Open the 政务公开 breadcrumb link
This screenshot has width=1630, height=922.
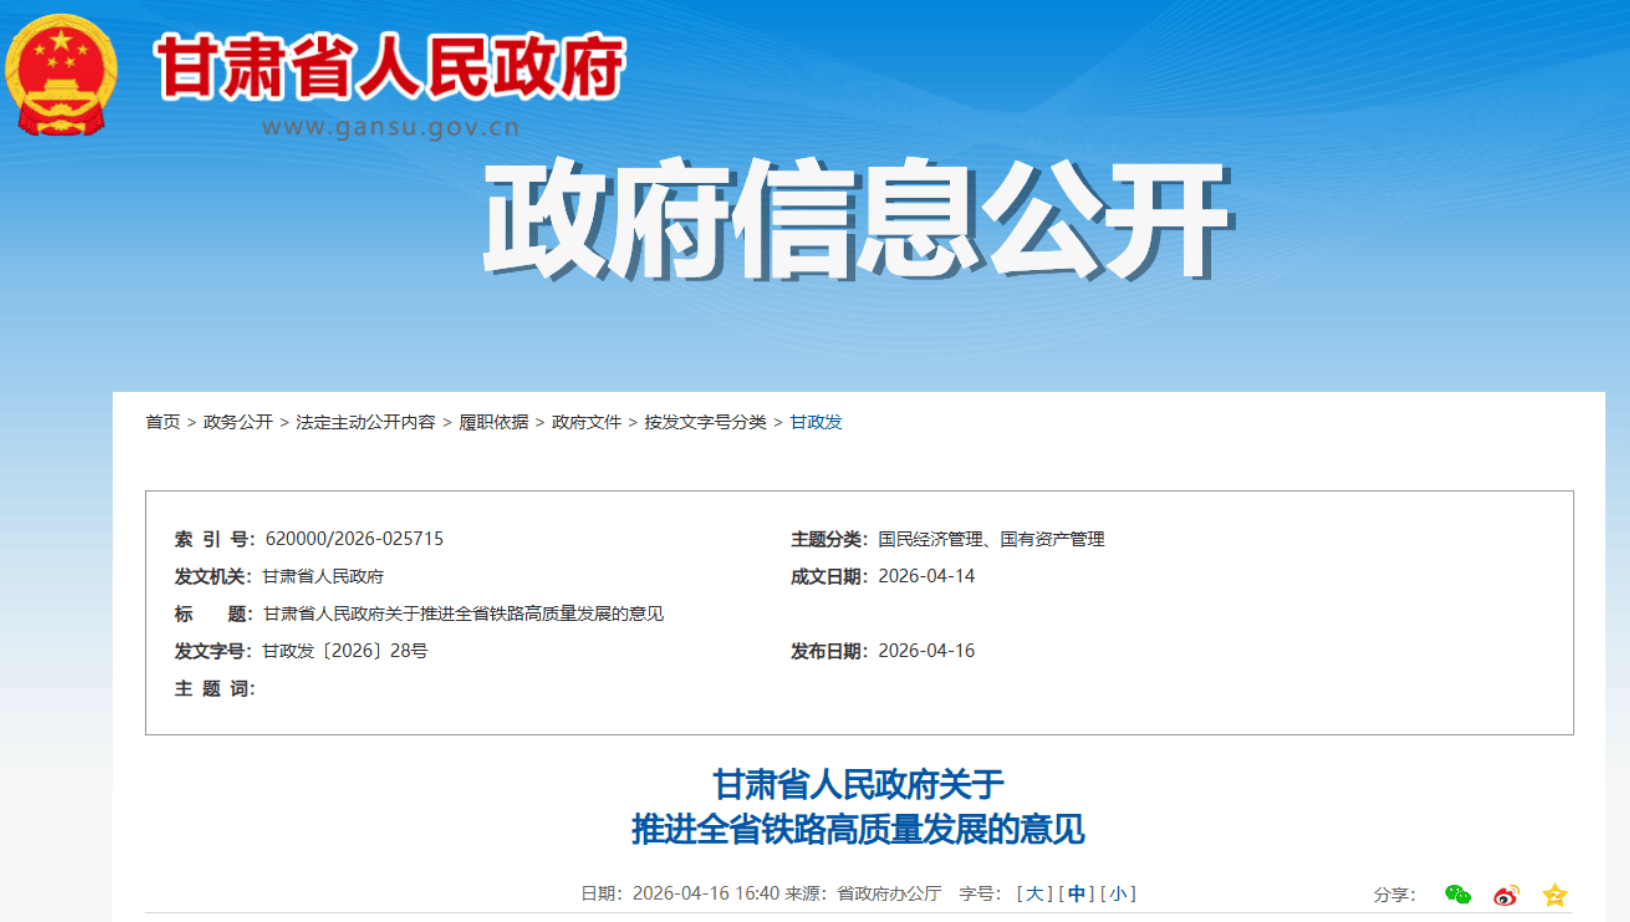[x=238, y=422]
